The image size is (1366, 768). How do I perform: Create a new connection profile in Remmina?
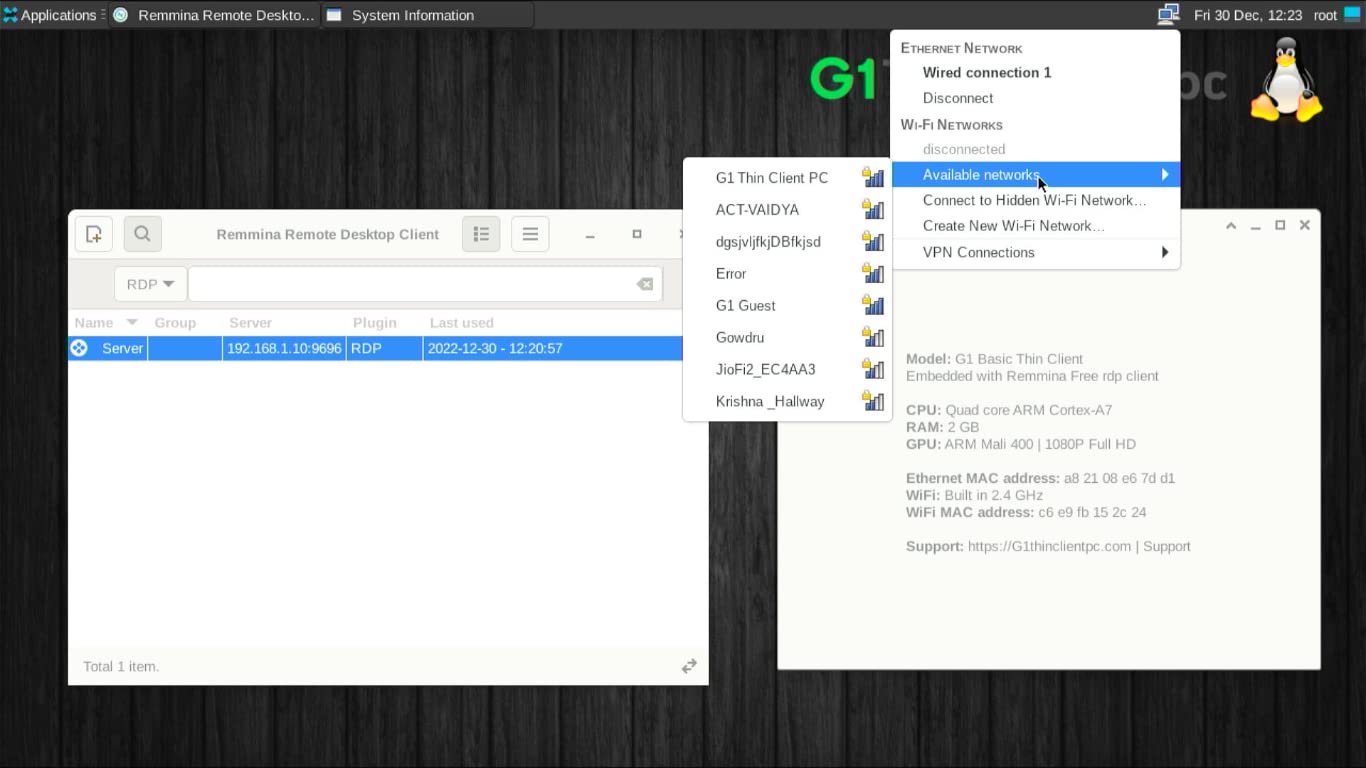pos(93,233)
